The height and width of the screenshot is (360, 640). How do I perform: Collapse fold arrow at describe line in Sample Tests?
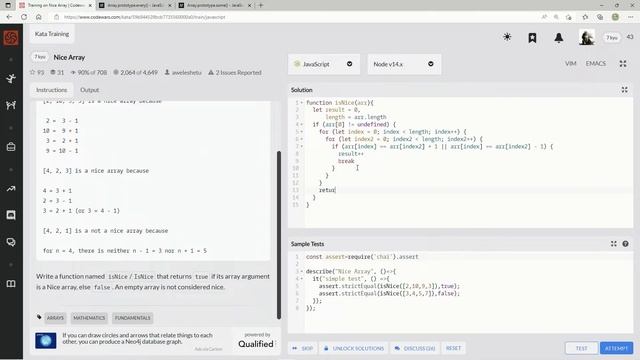pos(302,271)
